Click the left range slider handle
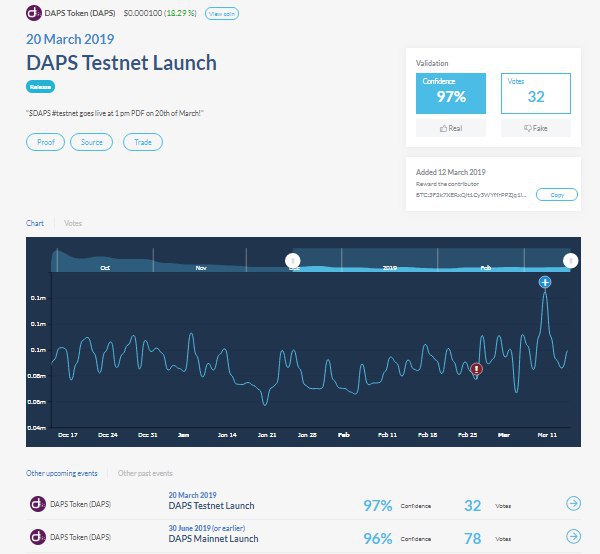This screenshot has width=600, height=554. pos(293,261)
